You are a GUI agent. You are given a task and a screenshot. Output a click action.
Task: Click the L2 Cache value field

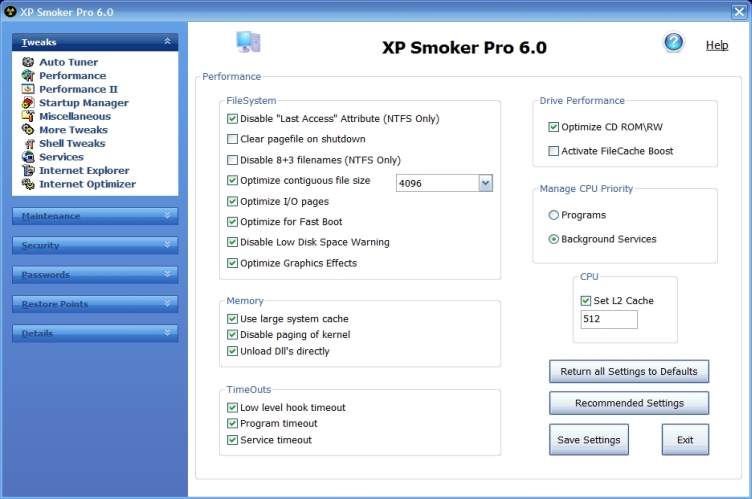pos(609,319)
